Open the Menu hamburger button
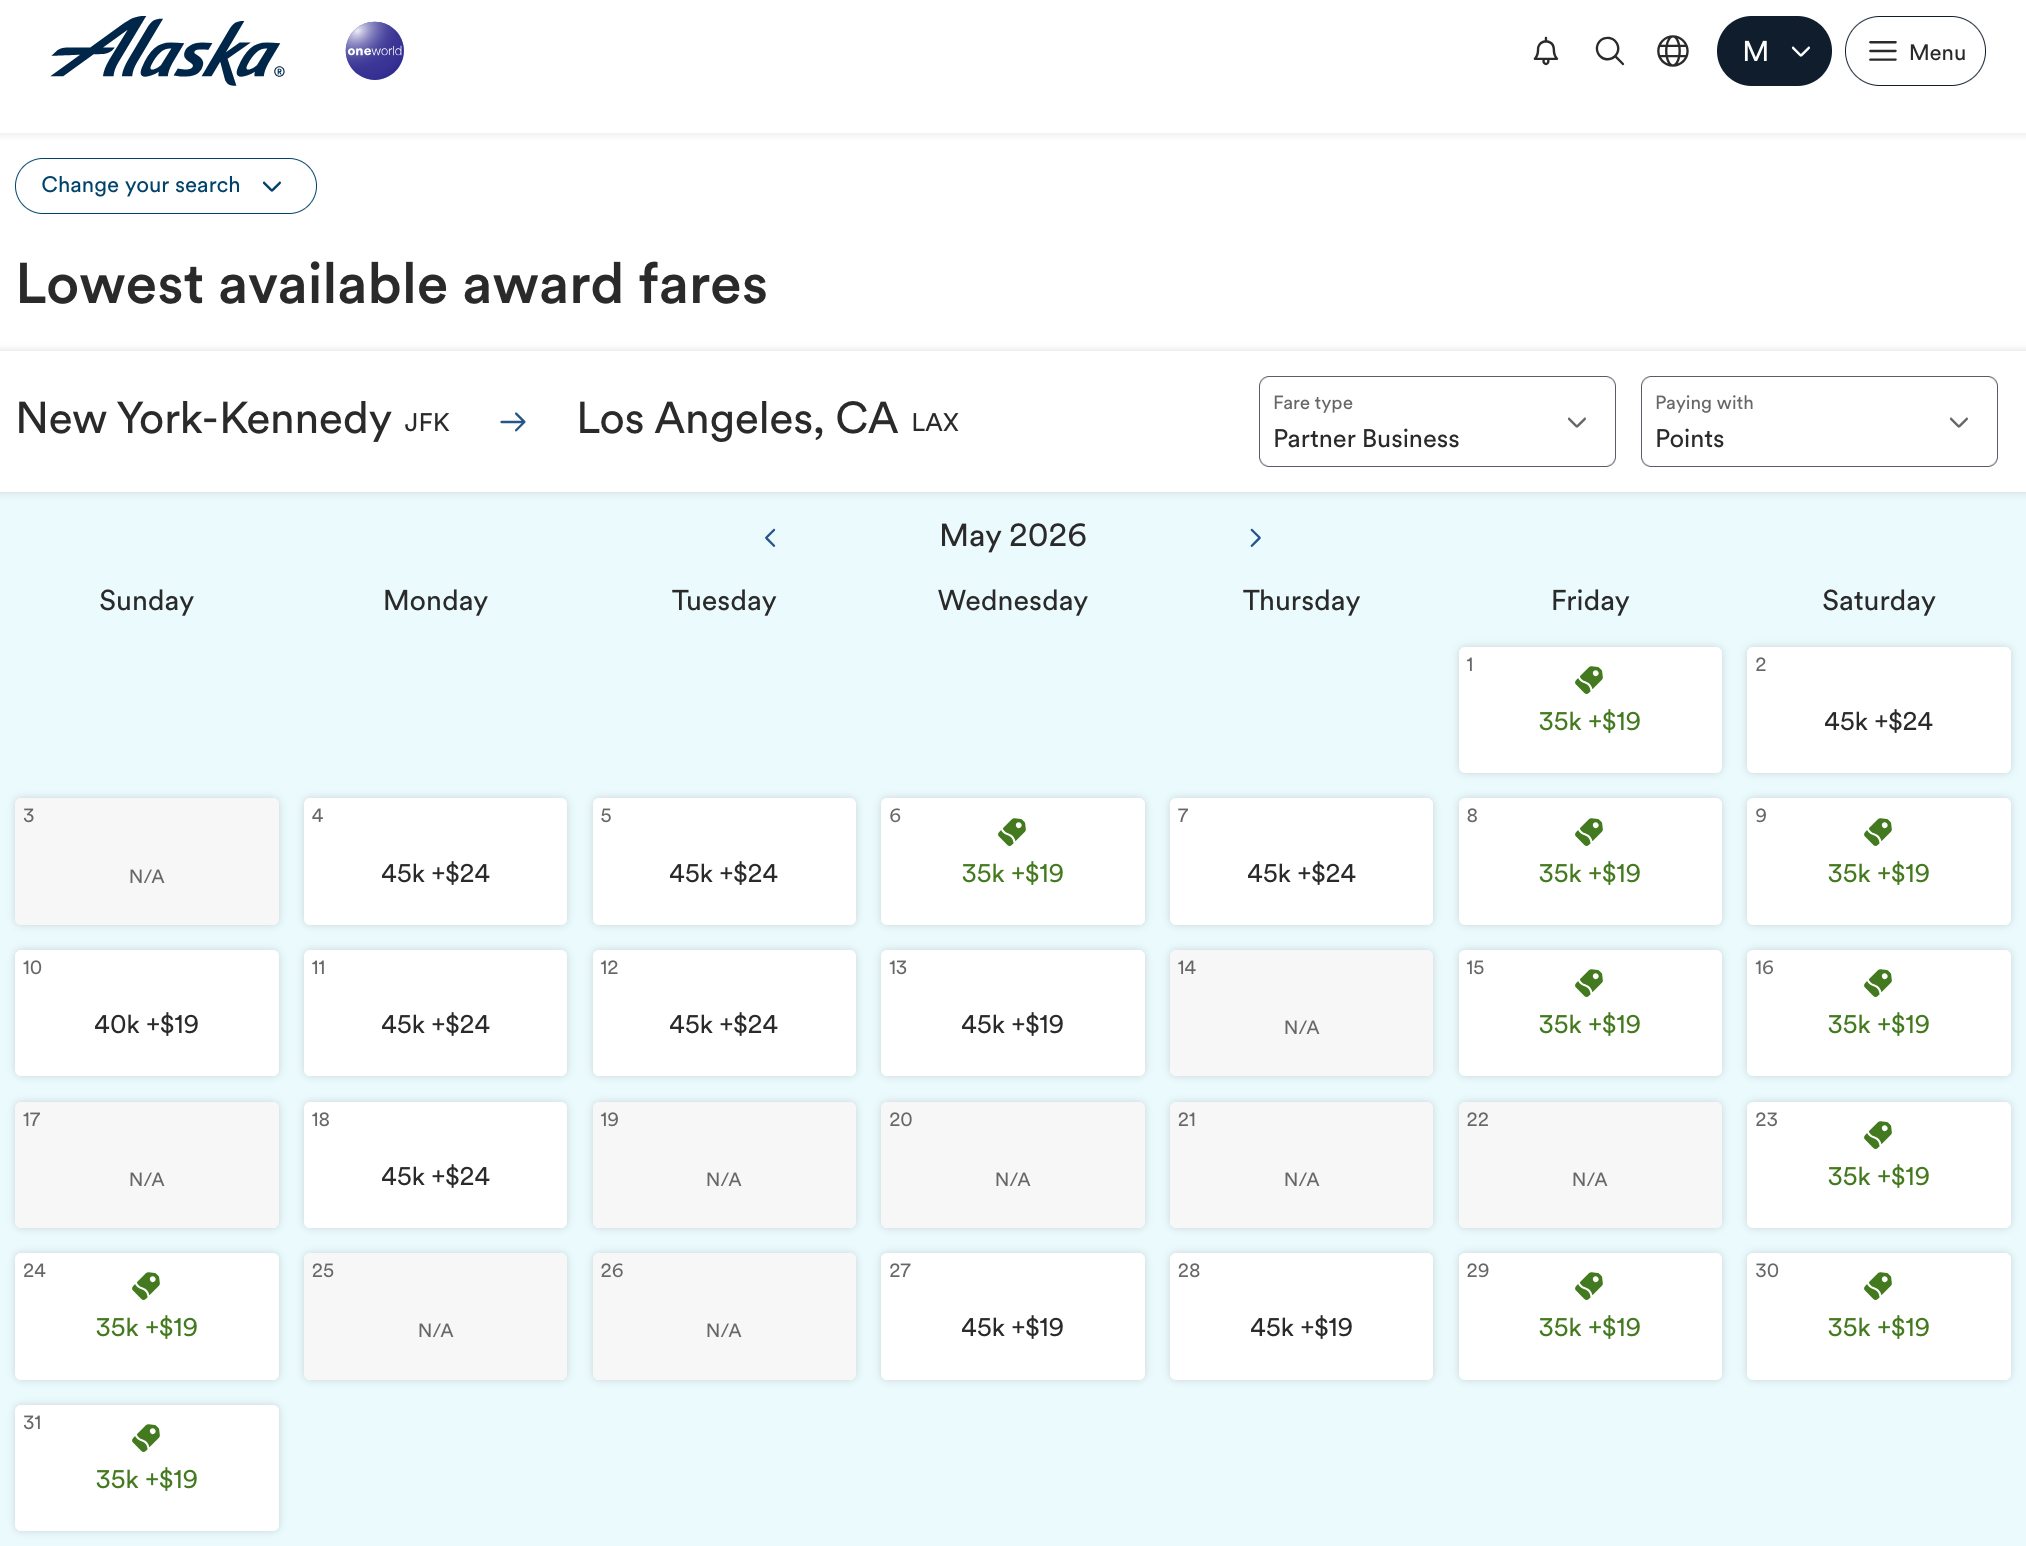 point(1914,51)
